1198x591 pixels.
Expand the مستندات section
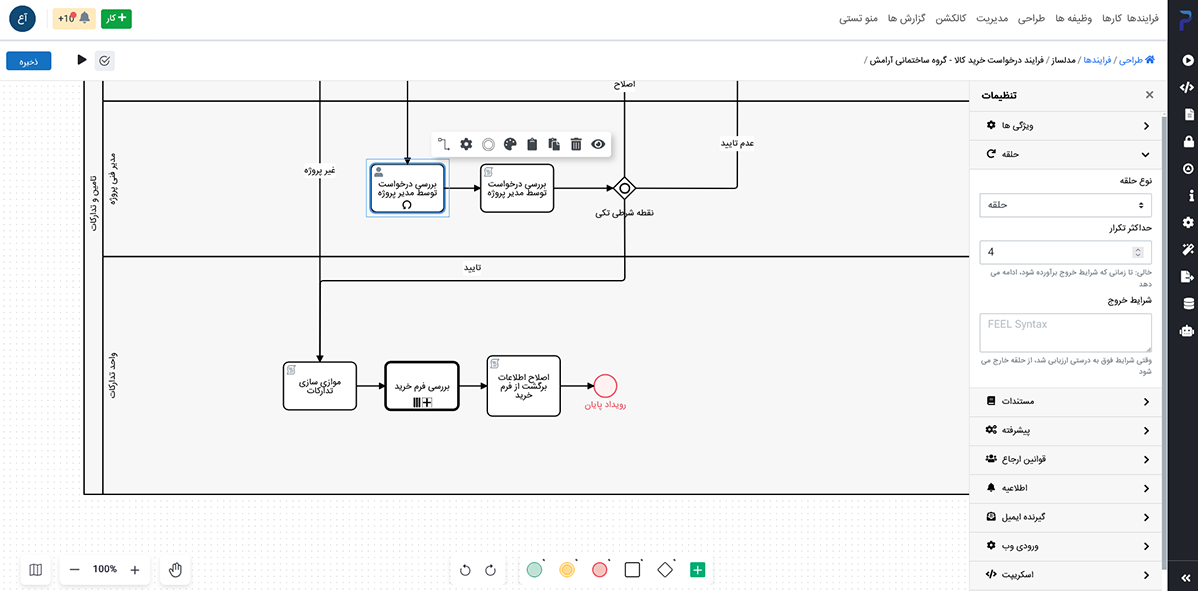tap(1066, 401)
